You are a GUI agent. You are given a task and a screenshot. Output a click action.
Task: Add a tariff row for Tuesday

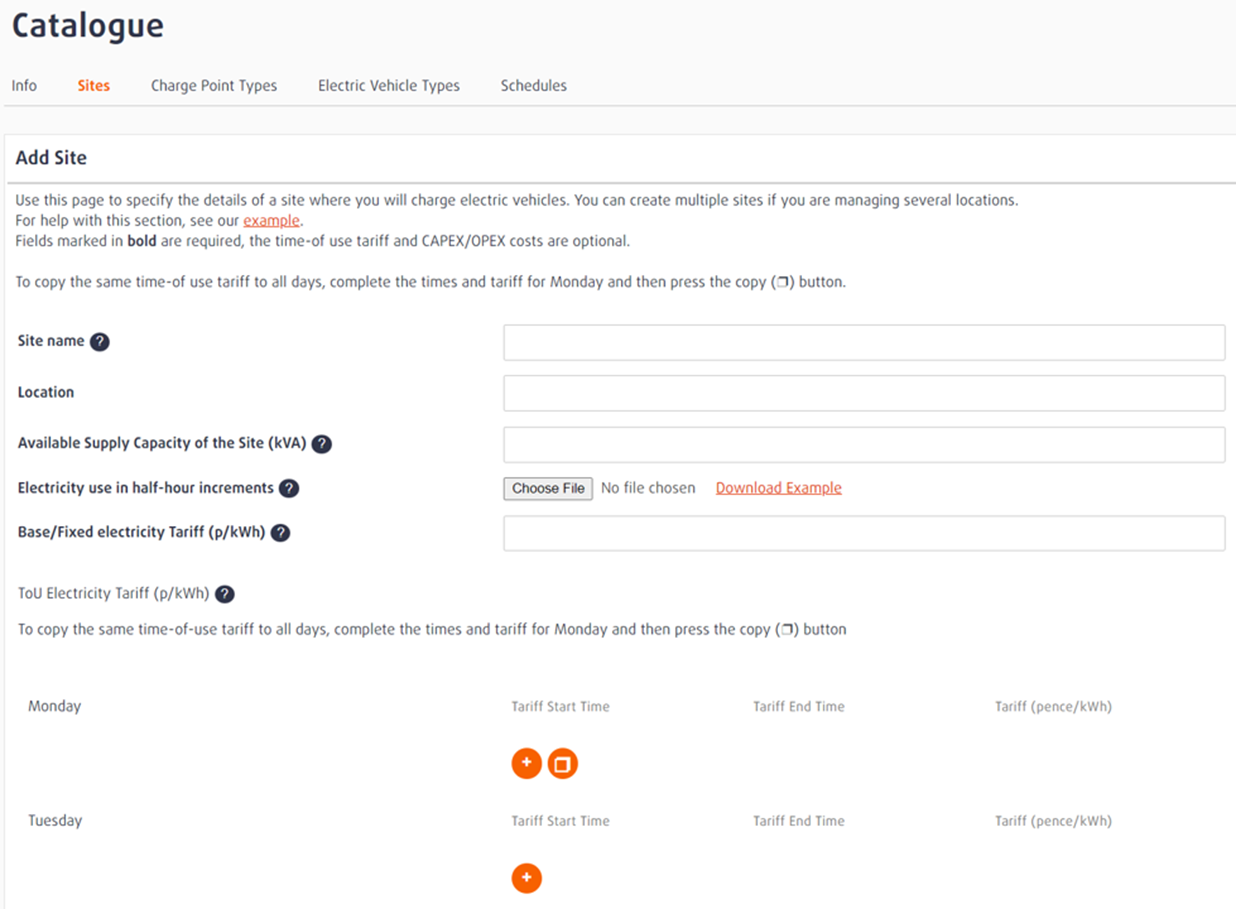(526, 878)
